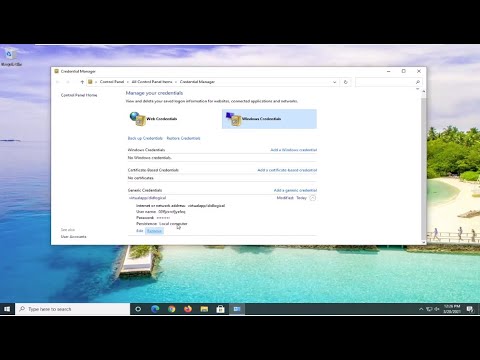Select the Windows Credentials vault
The image size is (480, 360).
click(x=269, y=119)
